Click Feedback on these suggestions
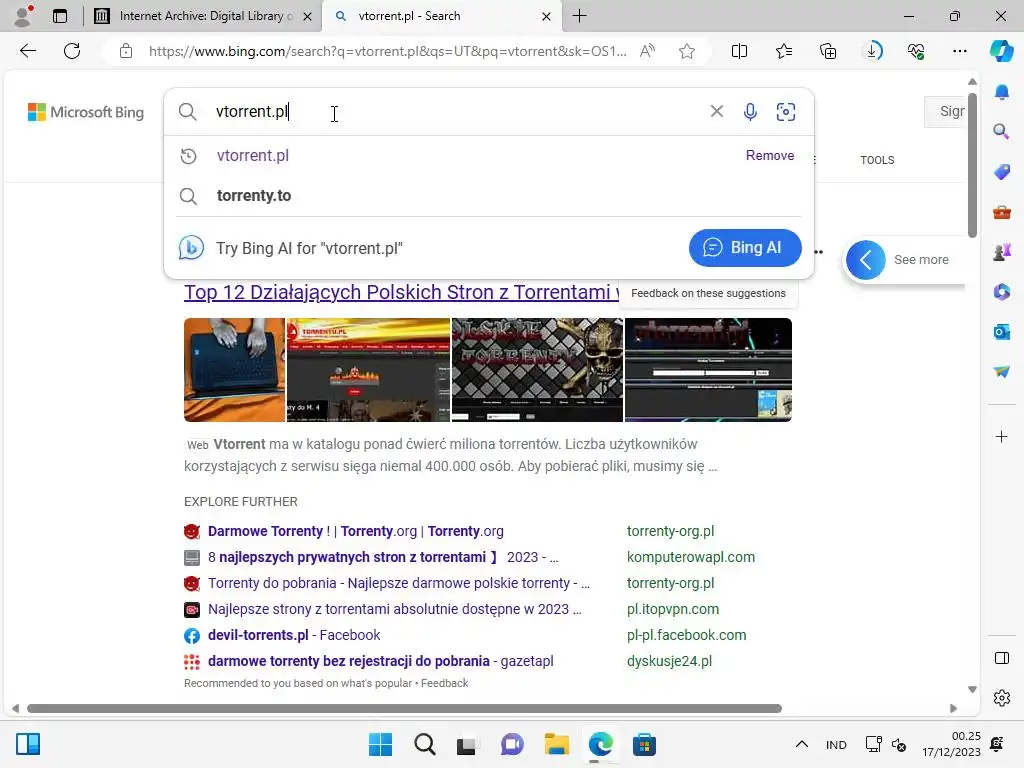 [x=708, y=293]
